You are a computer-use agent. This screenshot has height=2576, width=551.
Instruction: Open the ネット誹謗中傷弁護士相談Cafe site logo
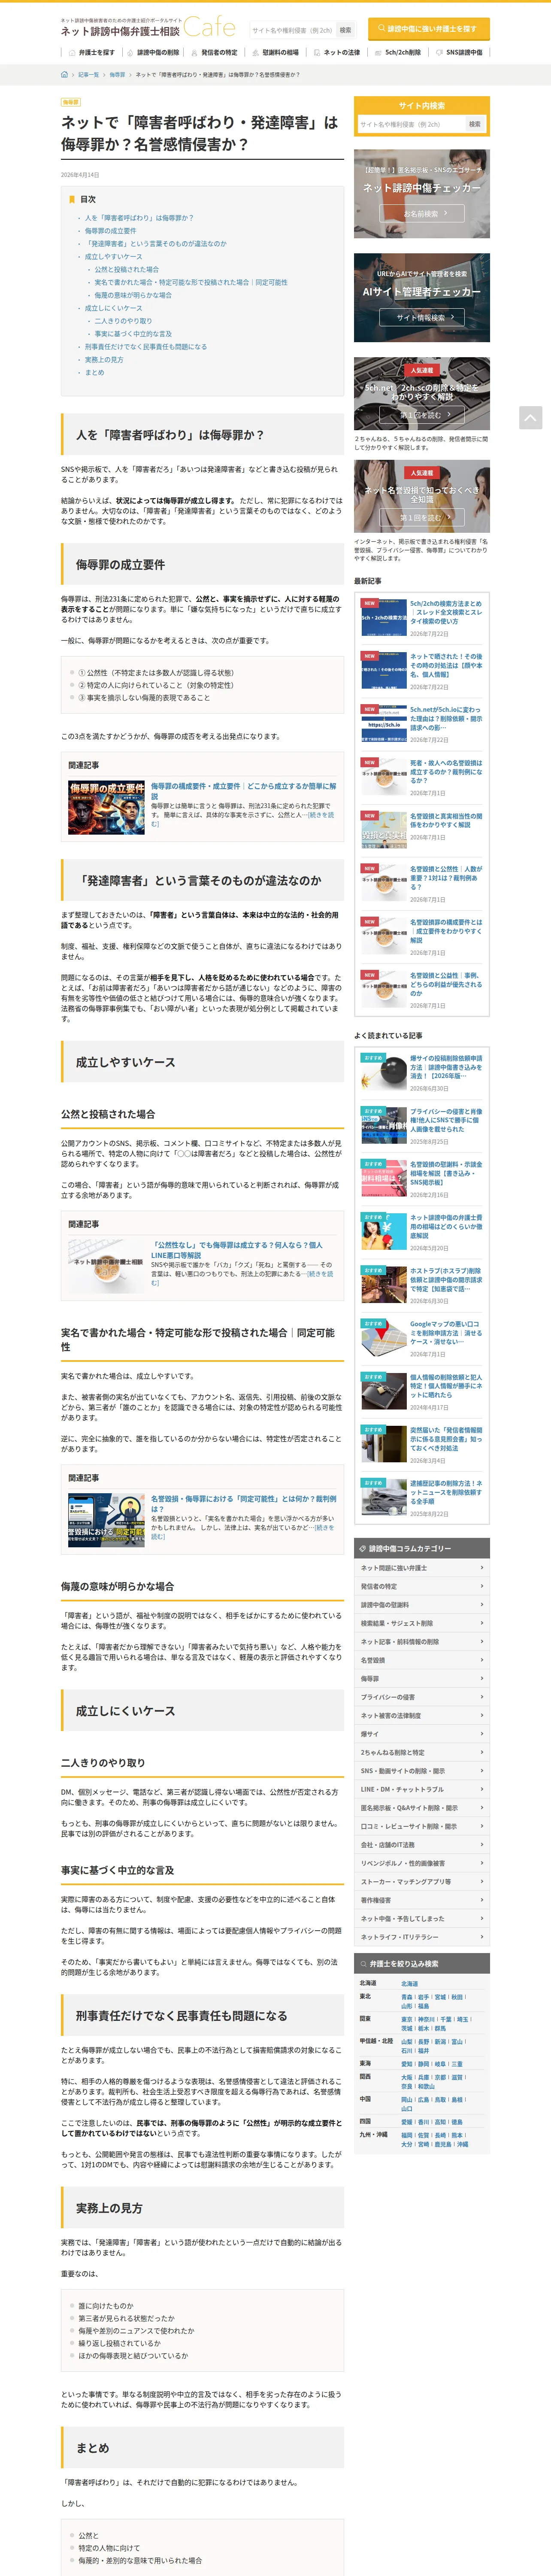click(148, 28)
